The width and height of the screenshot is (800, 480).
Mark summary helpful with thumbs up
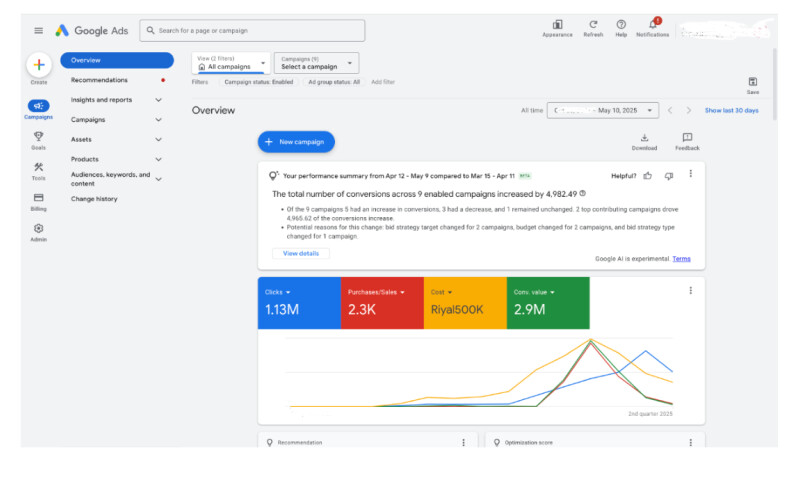648,175
